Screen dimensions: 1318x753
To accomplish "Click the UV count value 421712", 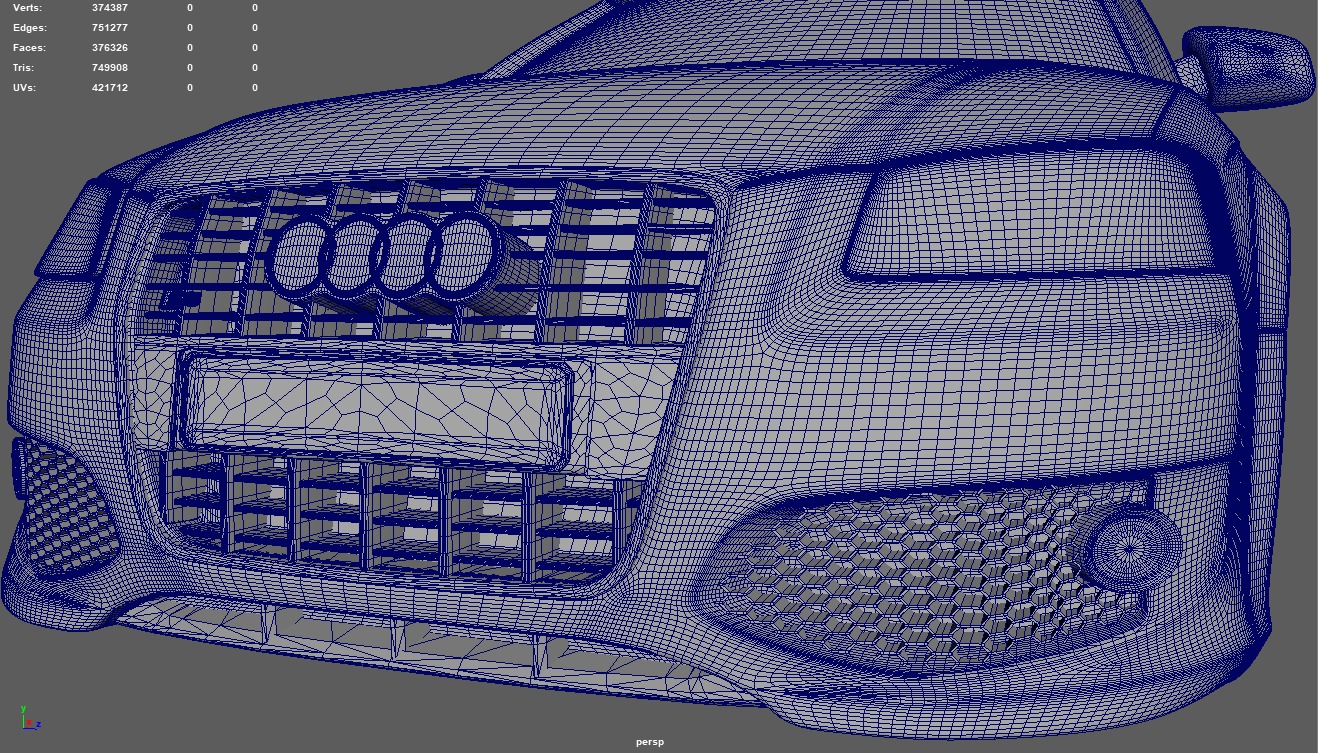I will click(110, 88).
